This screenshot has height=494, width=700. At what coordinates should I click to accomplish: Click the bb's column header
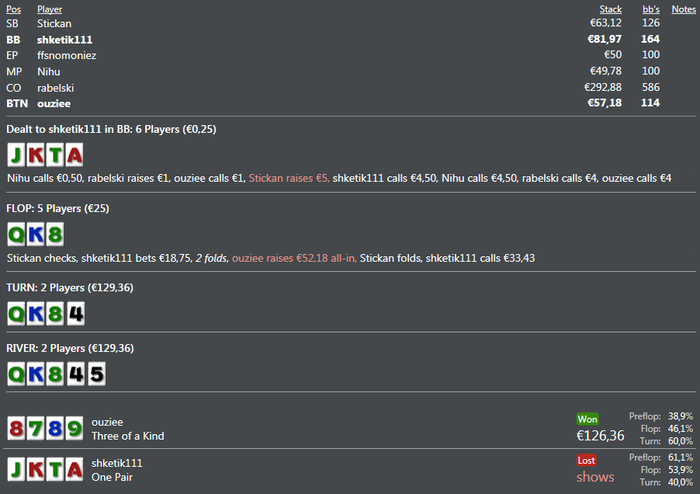pos(651,9)
